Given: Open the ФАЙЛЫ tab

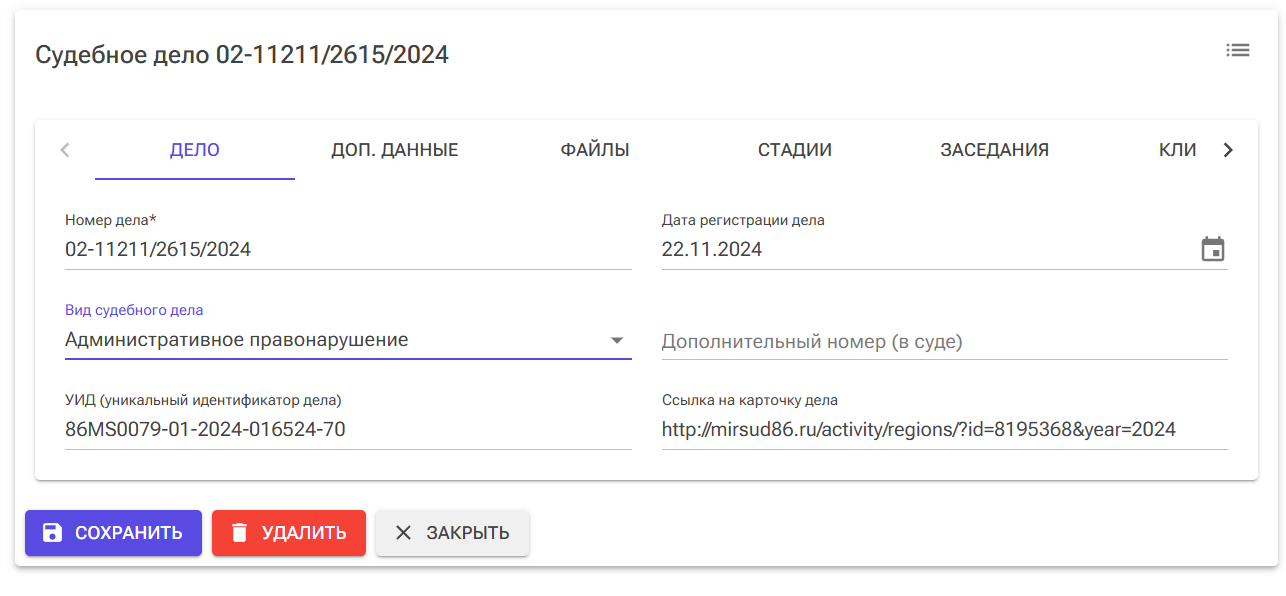Looking at the screenshot, I should [x=594, y=150].
